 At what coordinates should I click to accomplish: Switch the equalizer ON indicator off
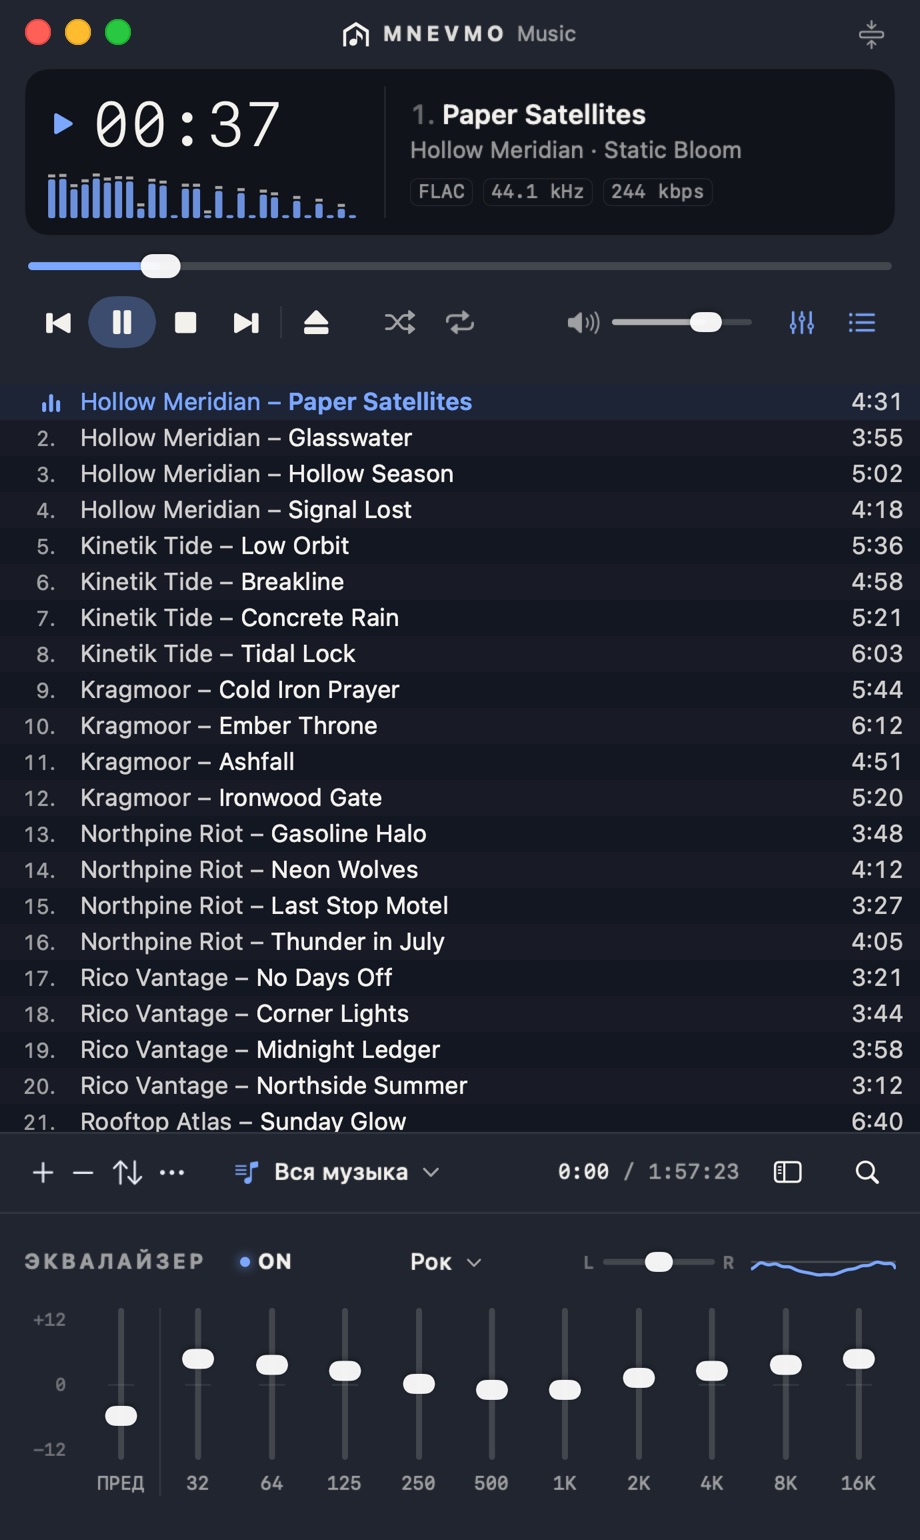click(x=265, y=1262)
